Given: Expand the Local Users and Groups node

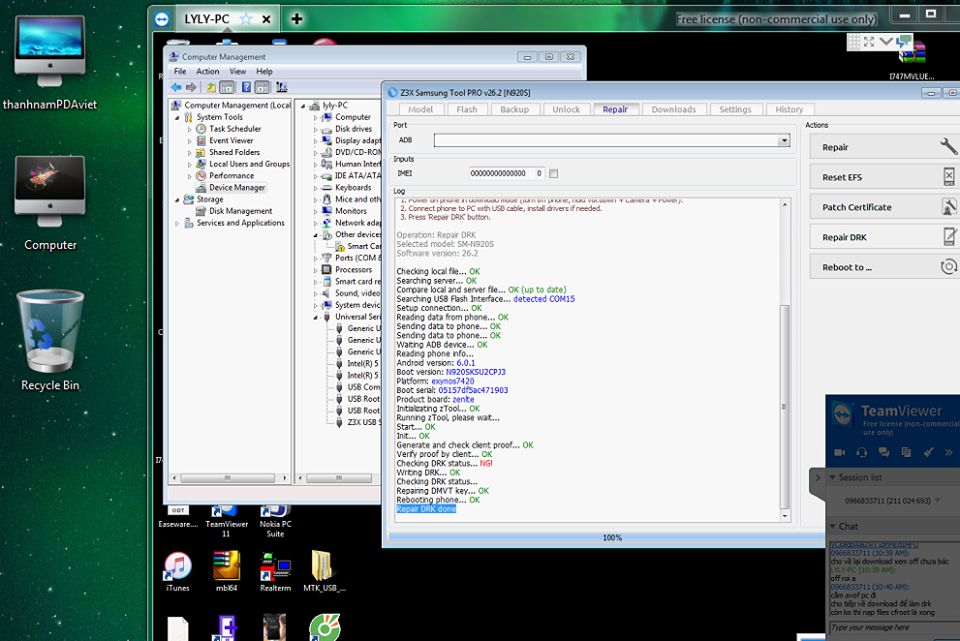Looking at the screenshot, I should (189, 164).
